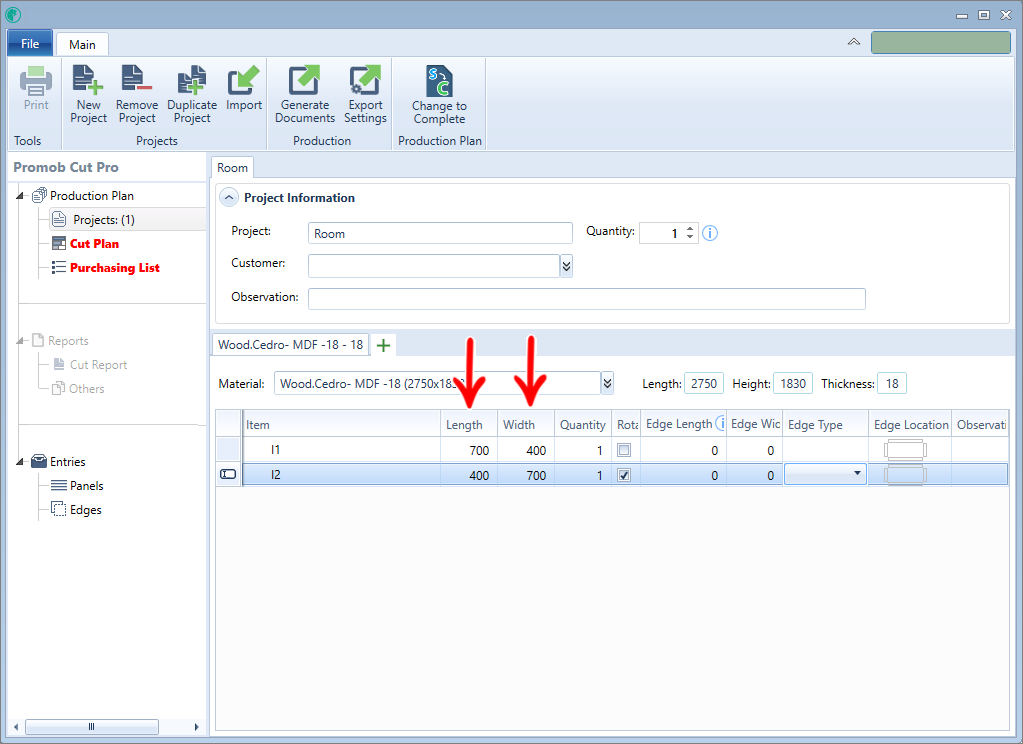
Task: Toggle Rotate checkbox for I1
Action: (x=624, y=450)
